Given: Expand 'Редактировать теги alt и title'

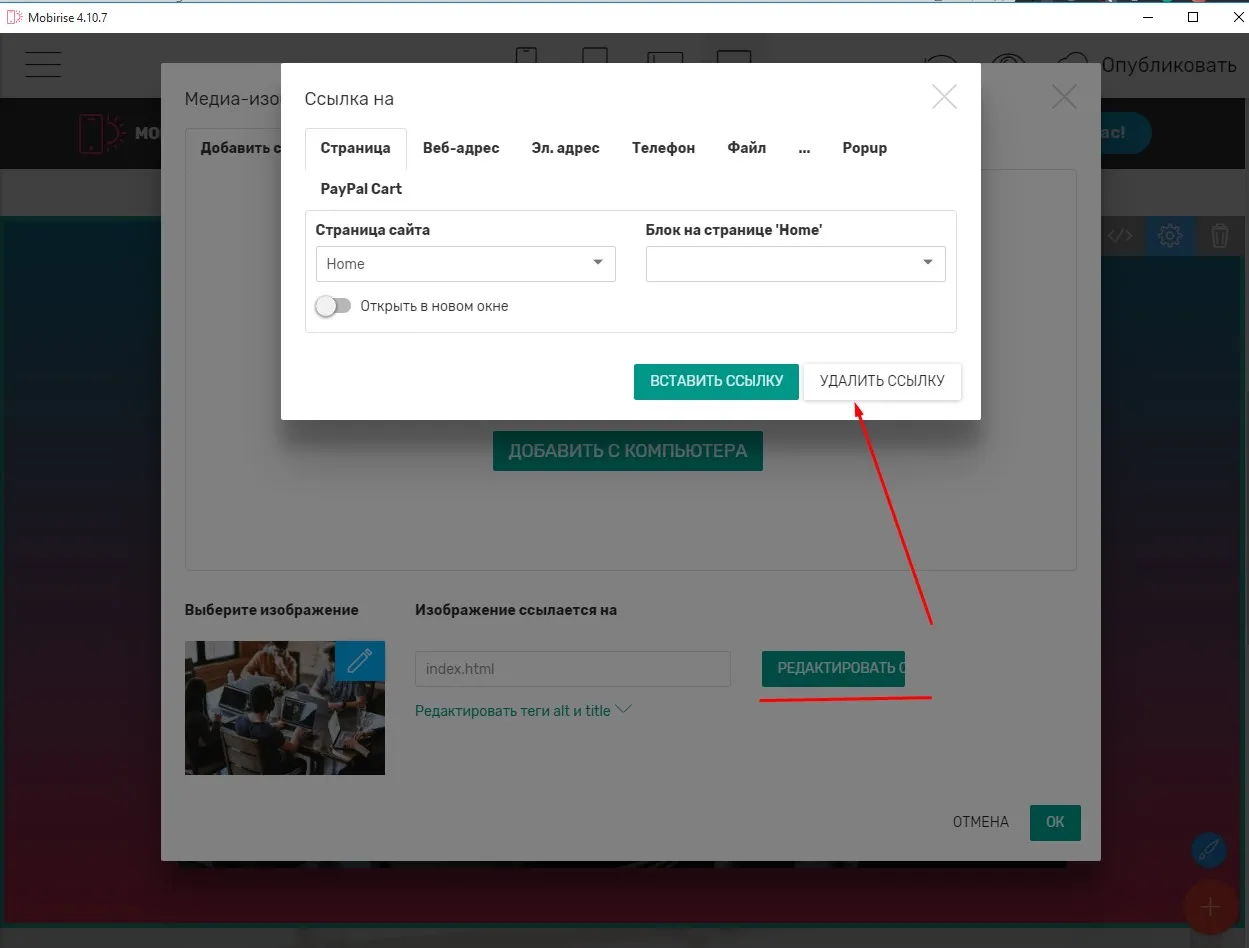Looking at the screenshot, I should 523,711.
